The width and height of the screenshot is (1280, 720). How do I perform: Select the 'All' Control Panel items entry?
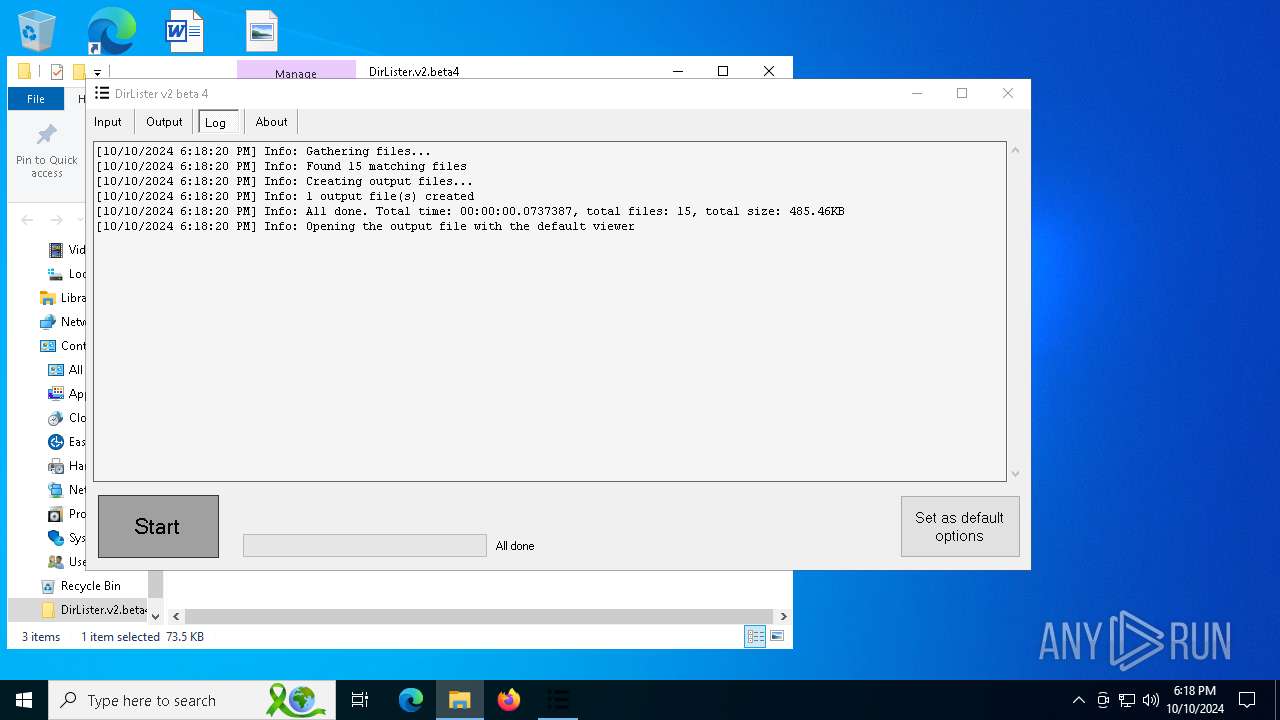(66, 370)
